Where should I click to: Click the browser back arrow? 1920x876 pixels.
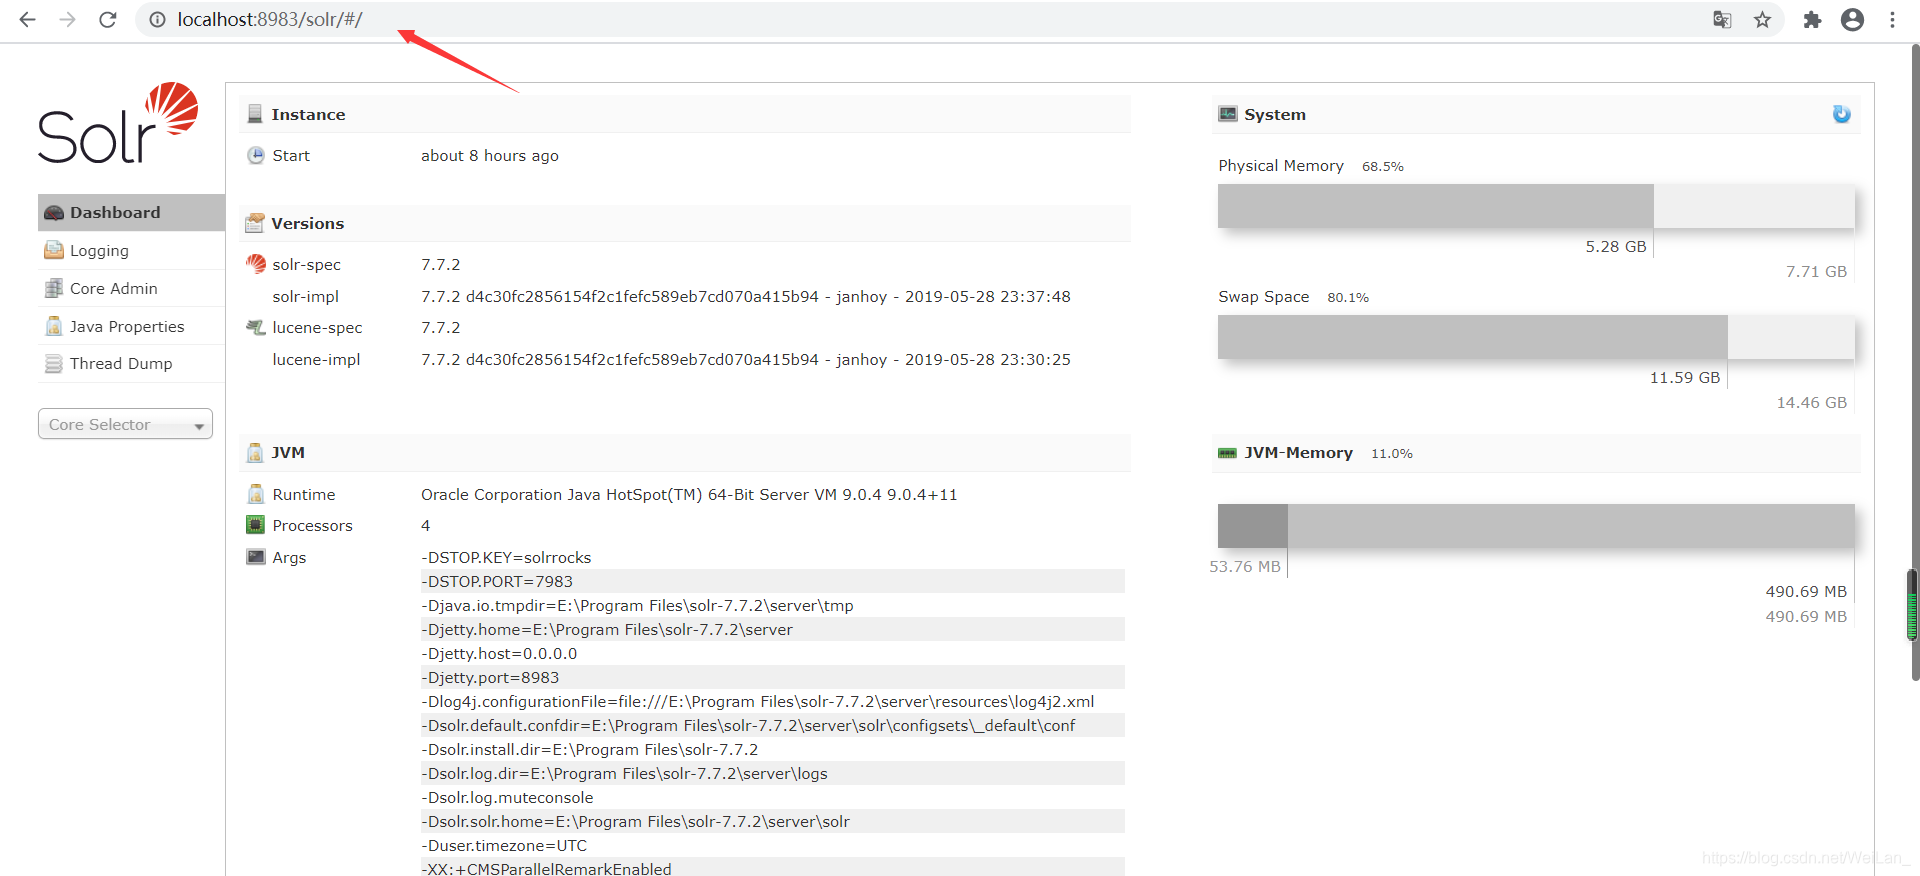coord(27,19)
